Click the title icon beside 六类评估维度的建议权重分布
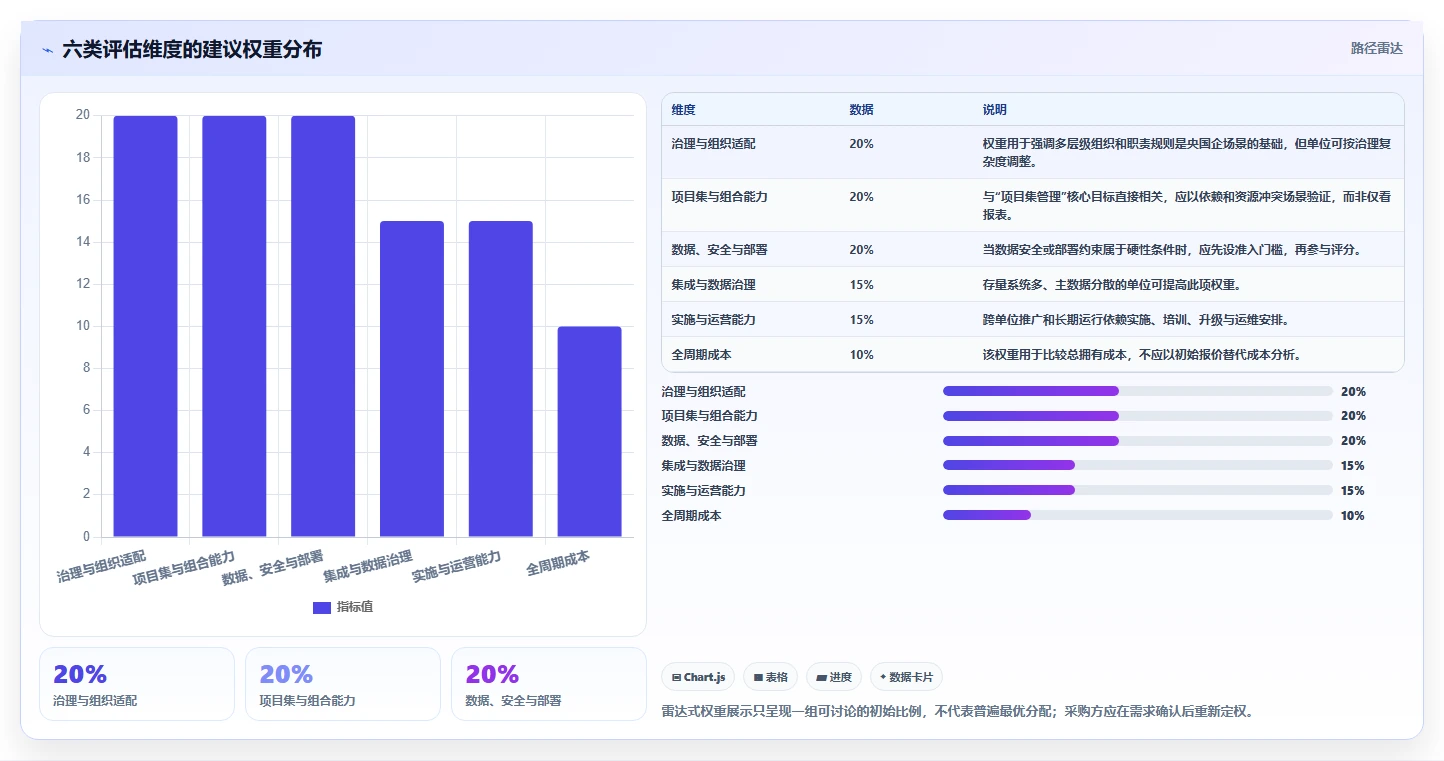 pyautogui.click(x=47, y=50)
